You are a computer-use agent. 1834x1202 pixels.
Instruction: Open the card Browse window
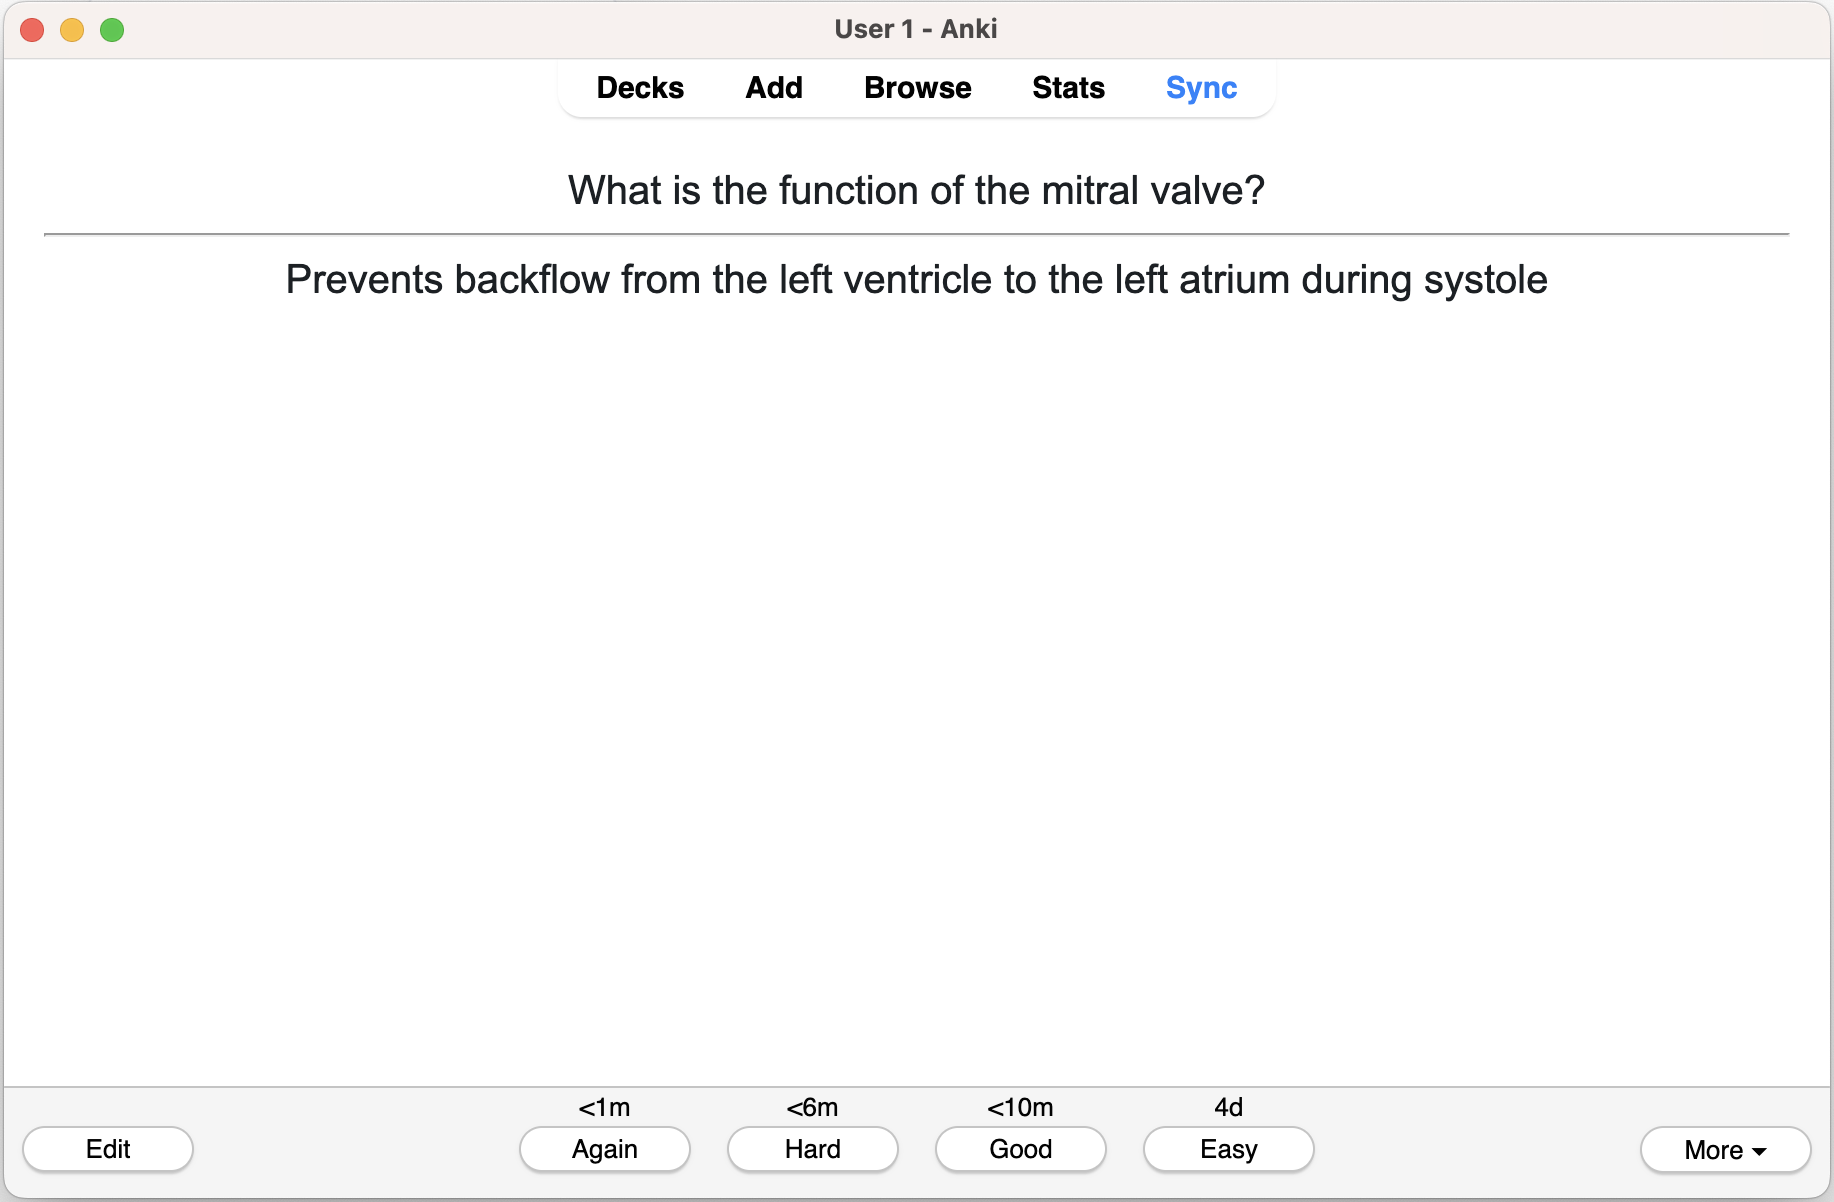(x=917, y=88)
